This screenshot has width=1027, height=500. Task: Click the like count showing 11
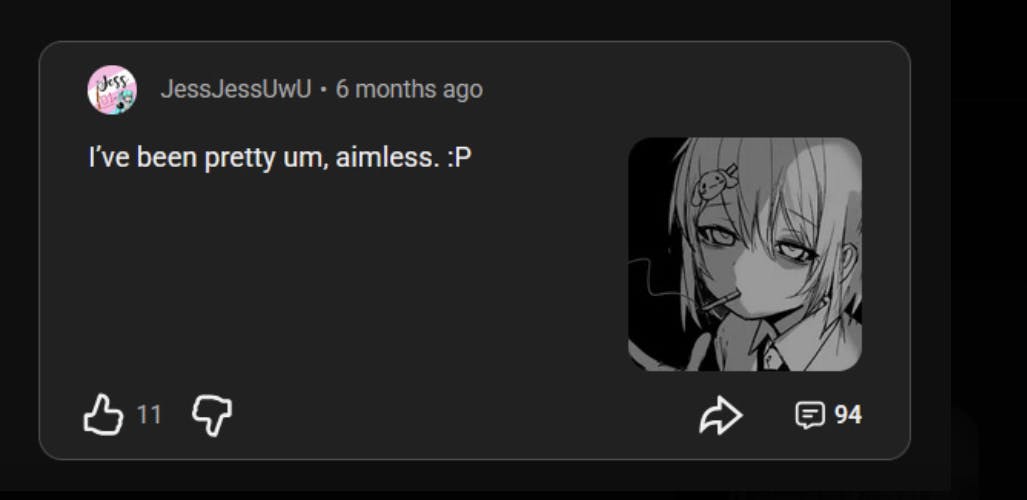click(149, 415)
